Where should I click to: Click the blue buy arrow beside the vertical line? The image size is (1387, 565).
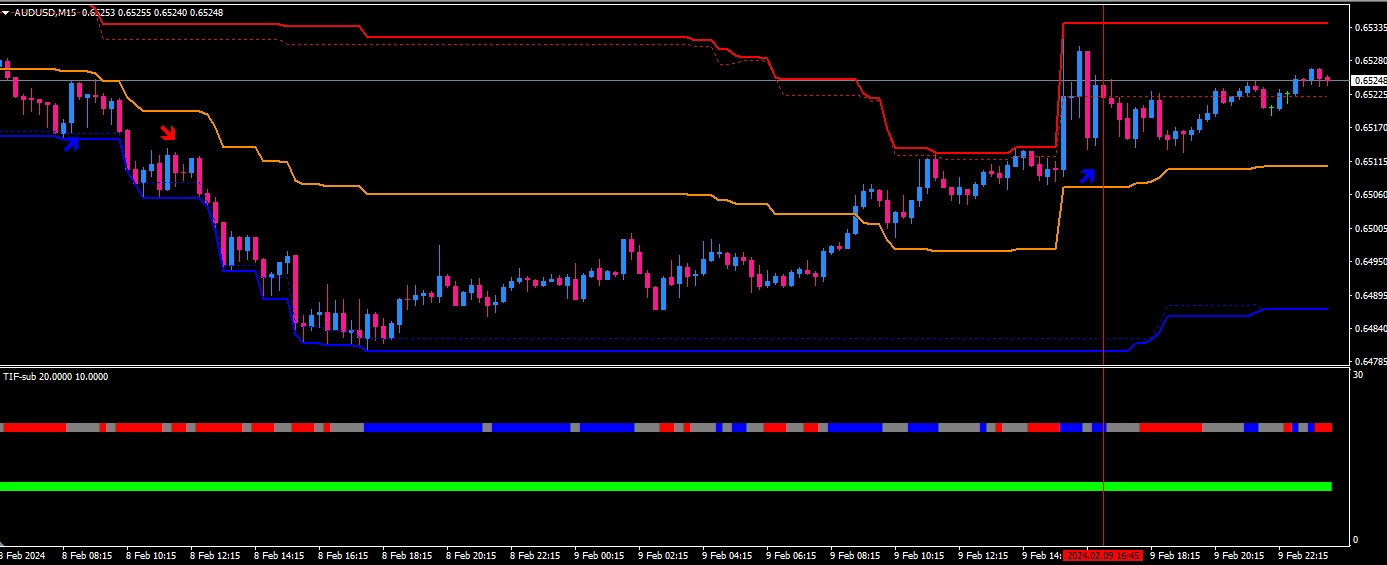(1087, 176)
